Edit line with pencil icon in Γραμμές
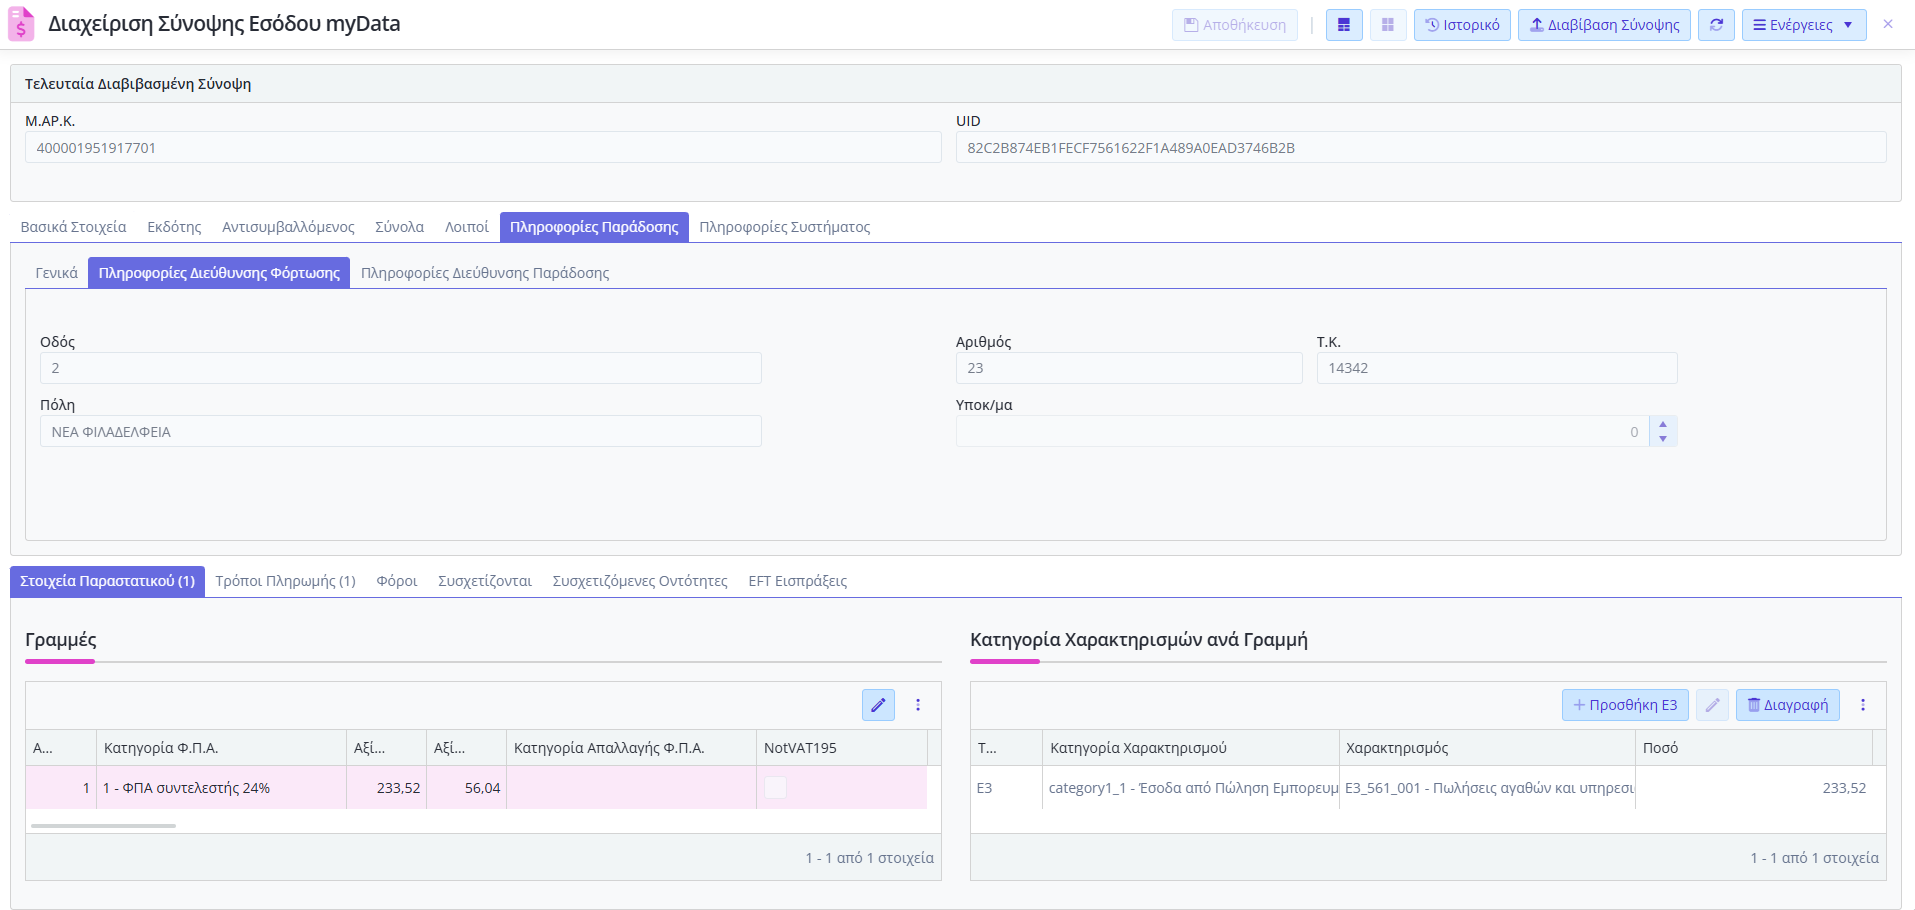 [878, 705]
